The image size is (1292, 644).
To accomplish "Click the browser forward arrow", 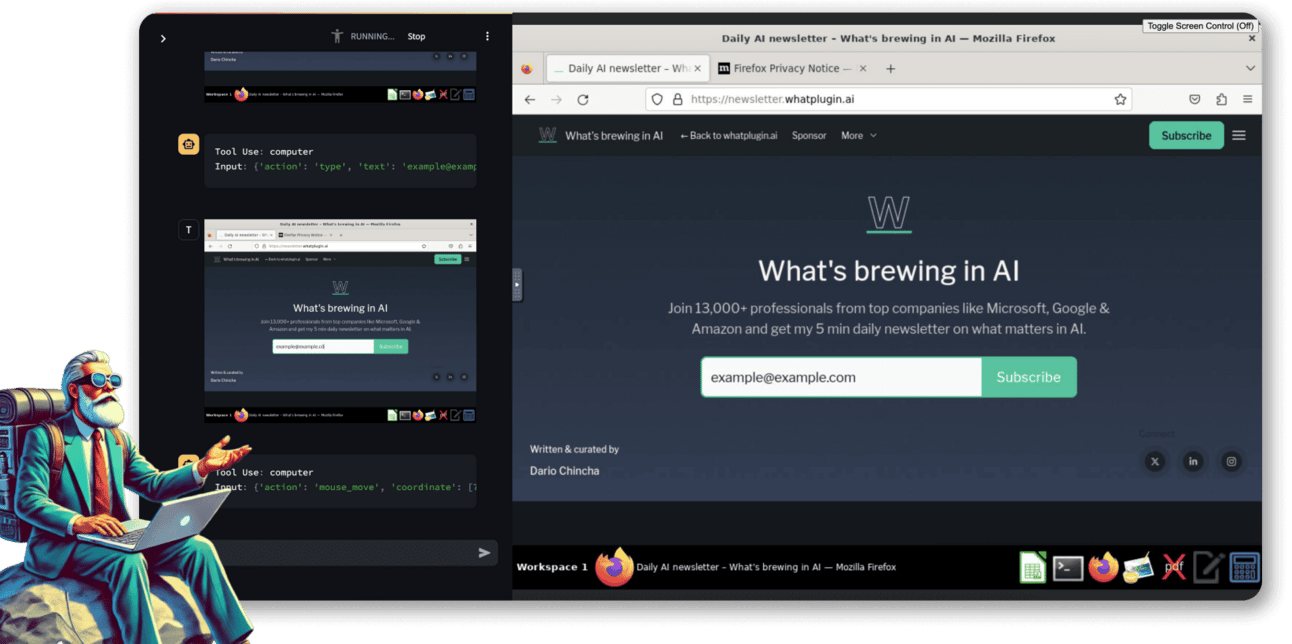I will pyautogui.click(x=556, y=99).
